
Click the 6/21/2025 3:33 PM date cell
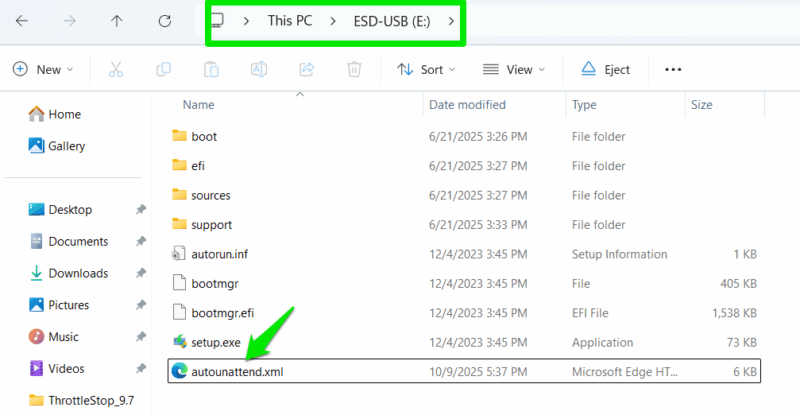[478, 225]
